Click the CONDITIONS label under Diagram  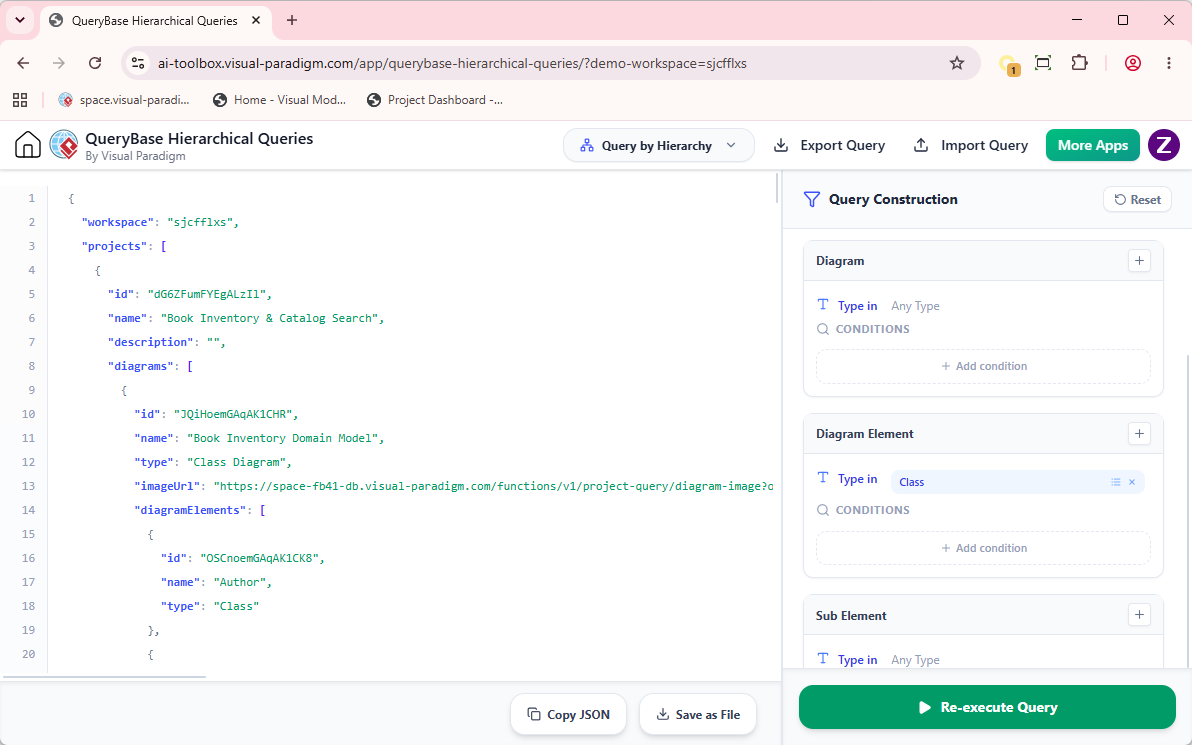tap(873, 329)
